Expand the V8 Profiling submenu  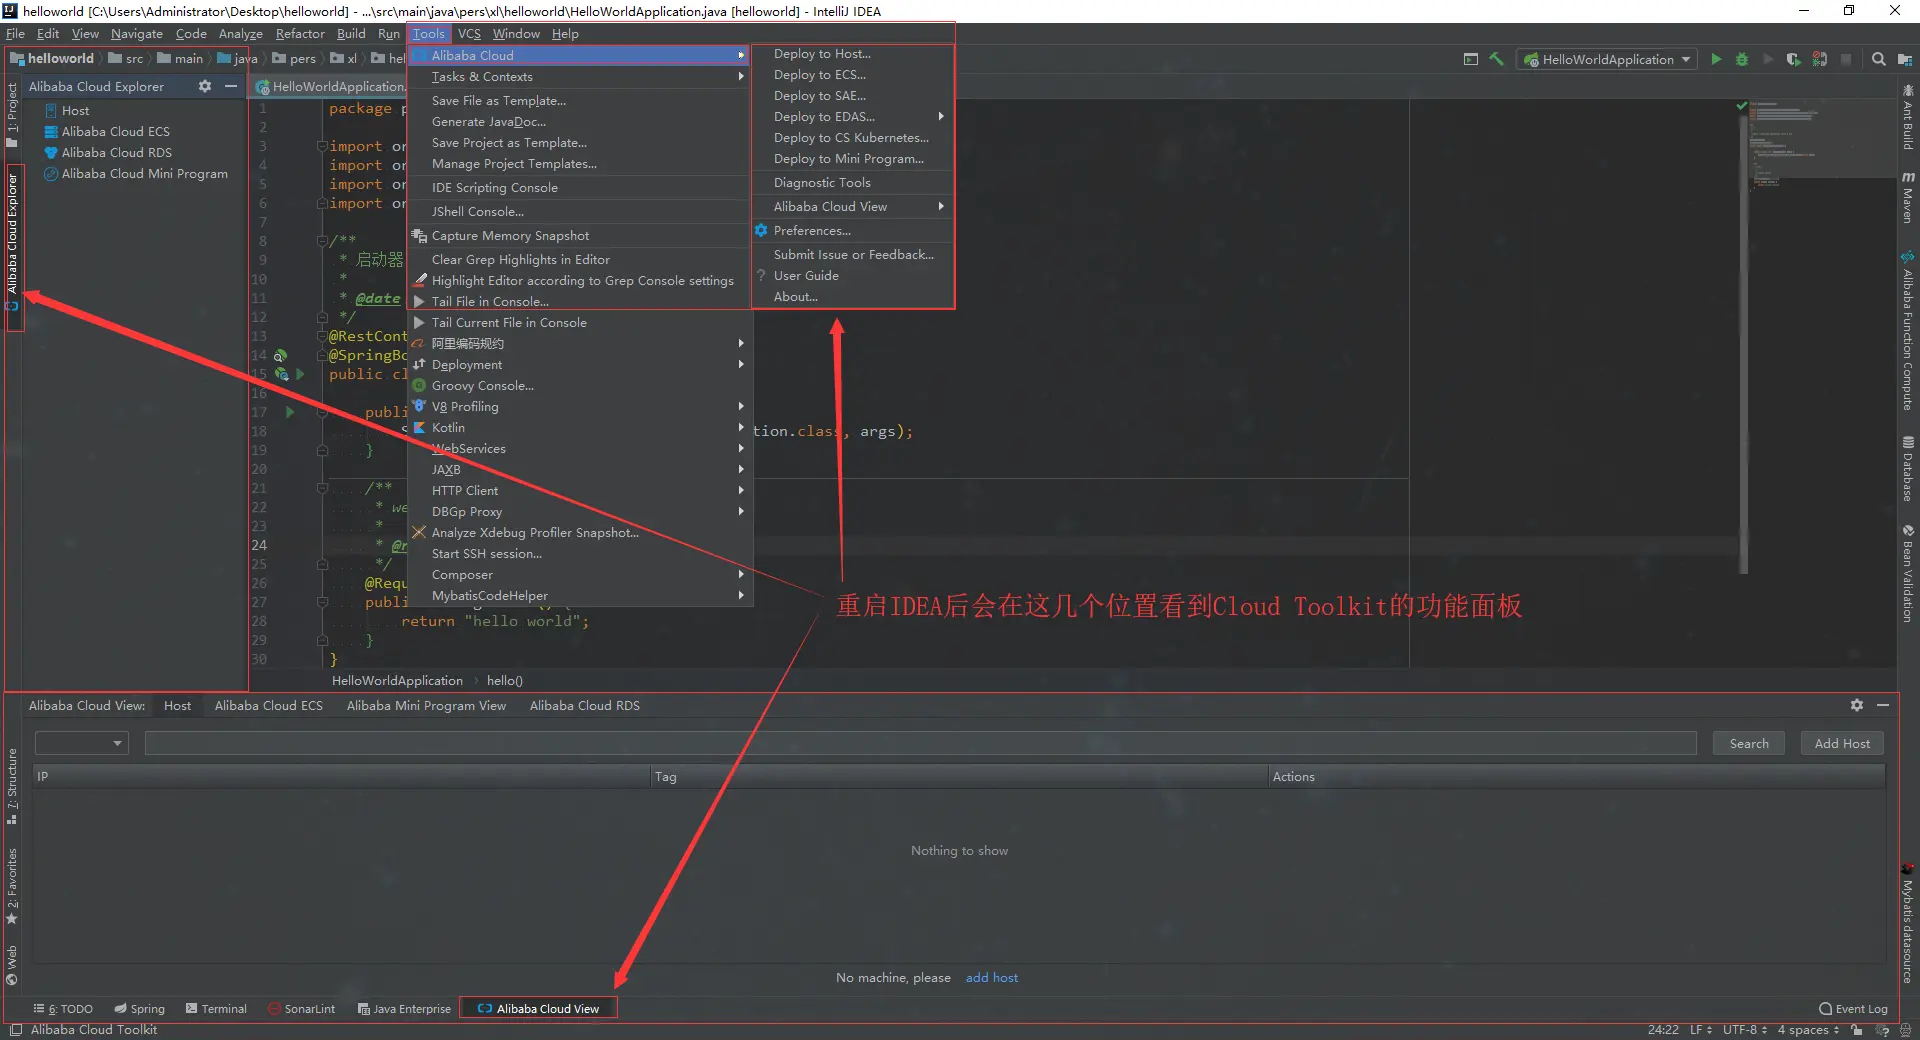click(580, 407)
